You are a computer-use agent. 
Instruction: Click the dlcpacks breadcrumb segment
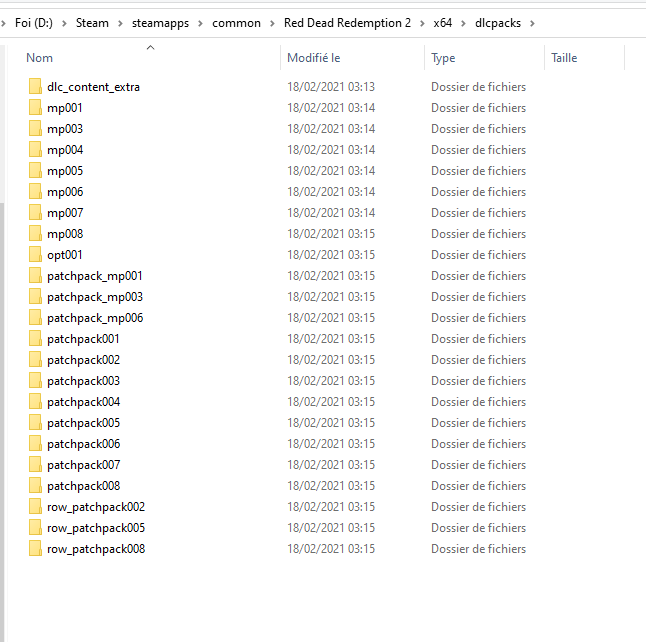(498, 23)
